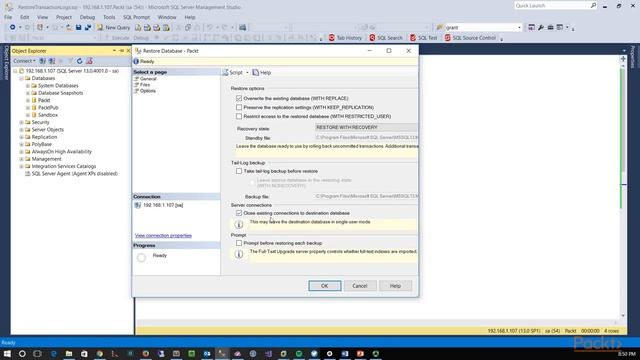Select the Sandbox database in tree
This screenshot has width=640, height=360.
48,115
